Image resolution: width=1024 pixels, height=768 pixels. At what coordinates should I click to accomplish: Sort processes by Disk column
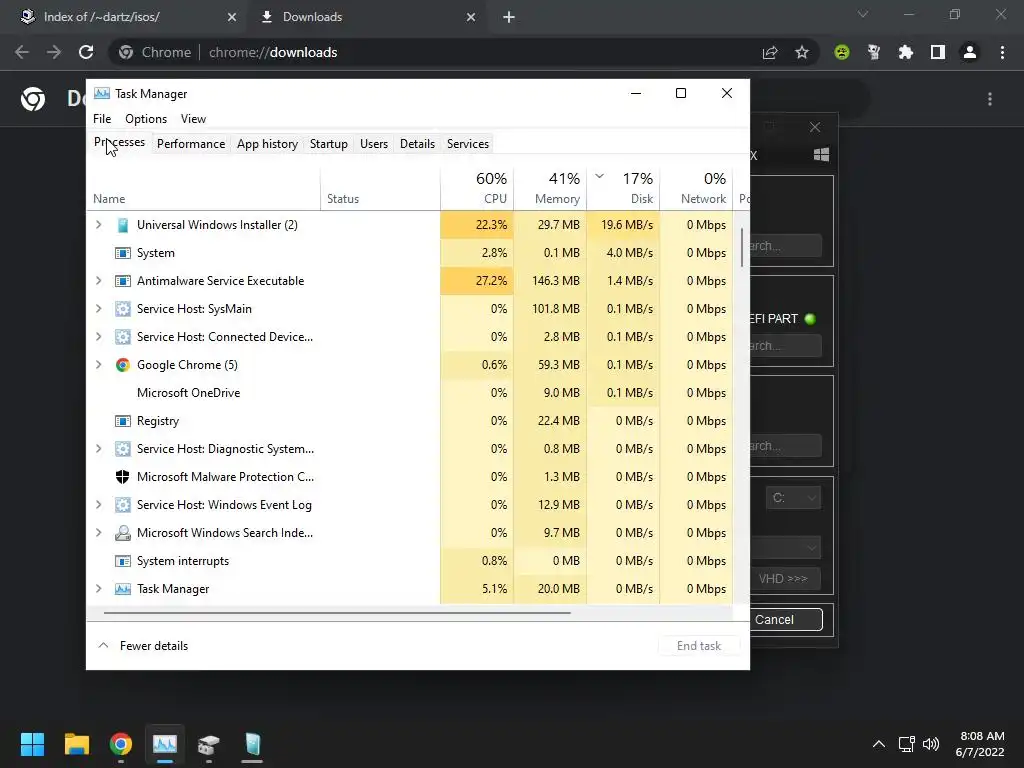(623, 188)
